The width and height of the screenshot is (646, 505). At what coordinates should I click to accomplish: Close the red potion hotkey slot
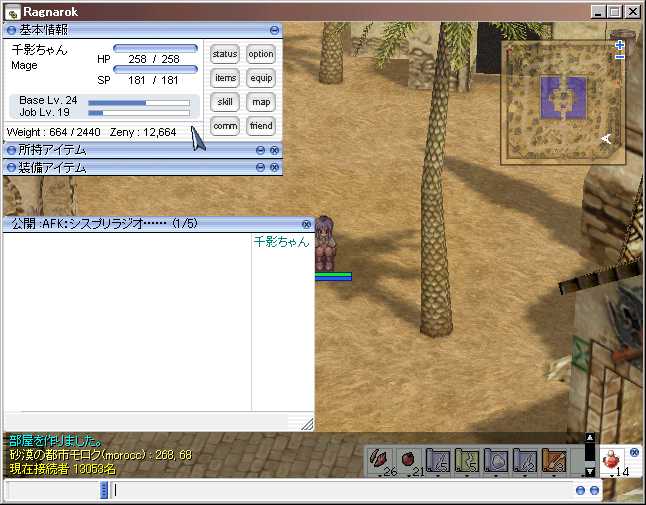click(634, 453)
